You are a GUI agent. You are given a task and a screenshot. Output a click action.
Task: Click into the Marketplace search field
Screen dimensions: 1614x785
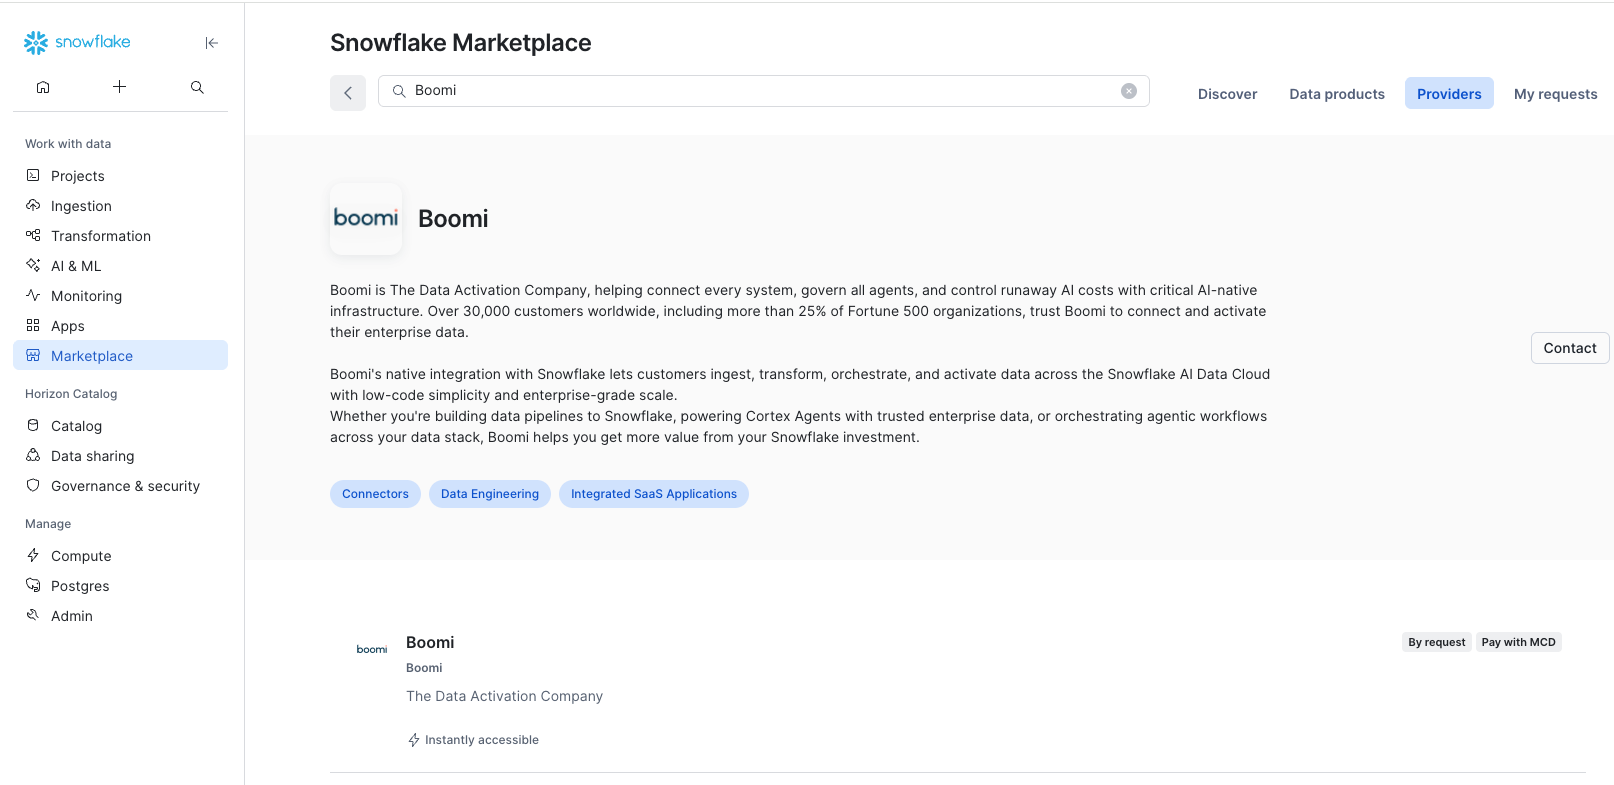point(764,91)
